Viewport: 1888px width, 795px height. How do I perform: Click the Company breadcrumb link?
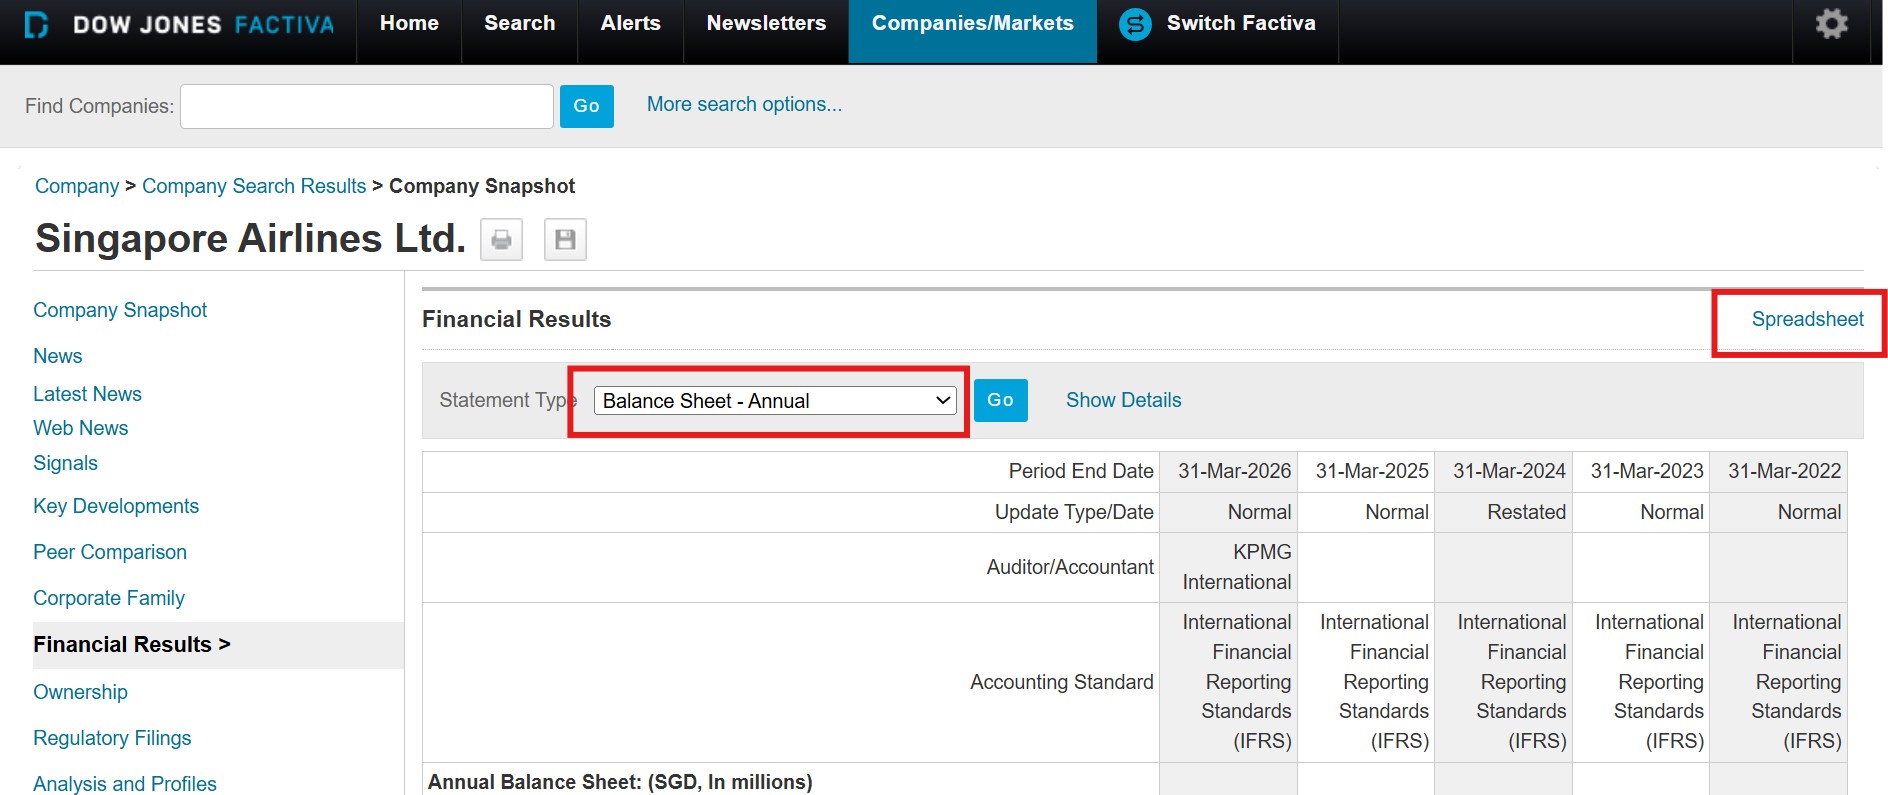click(77, 186)
